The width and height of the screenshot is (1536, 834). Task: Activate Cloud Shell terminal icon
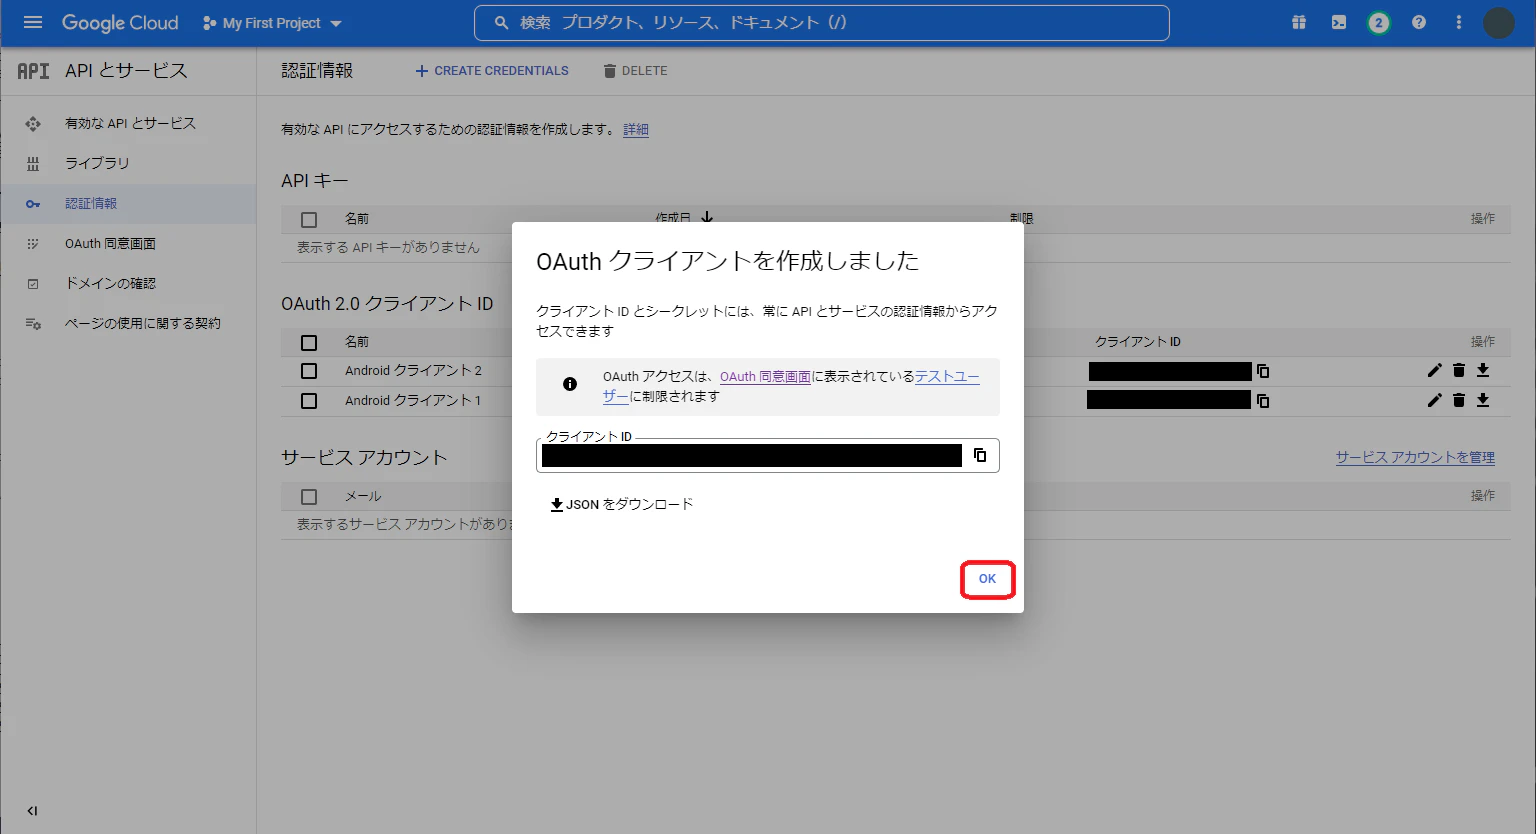[x=1339, y=22]
